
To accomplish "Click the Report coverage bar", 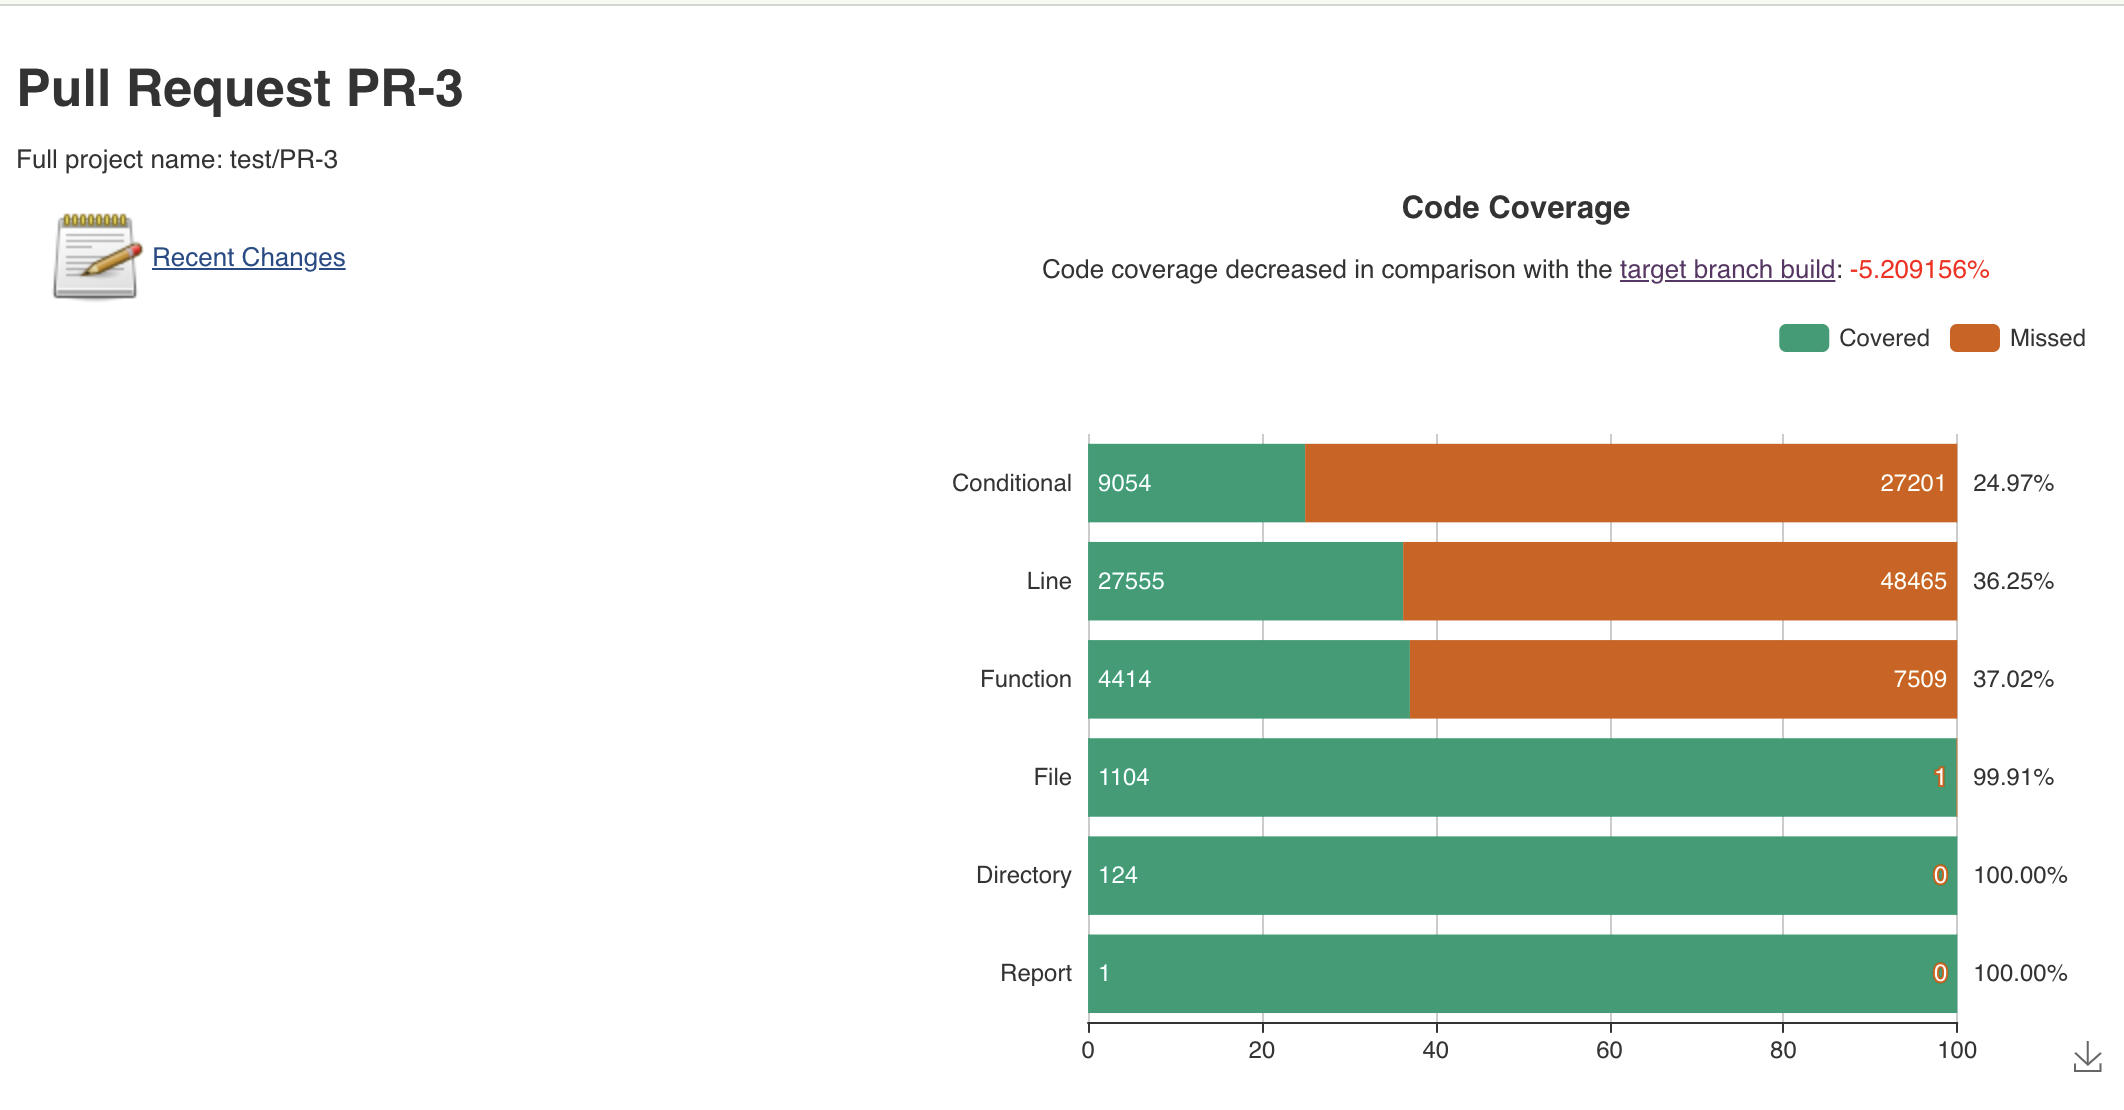I will click(1520, 973).
